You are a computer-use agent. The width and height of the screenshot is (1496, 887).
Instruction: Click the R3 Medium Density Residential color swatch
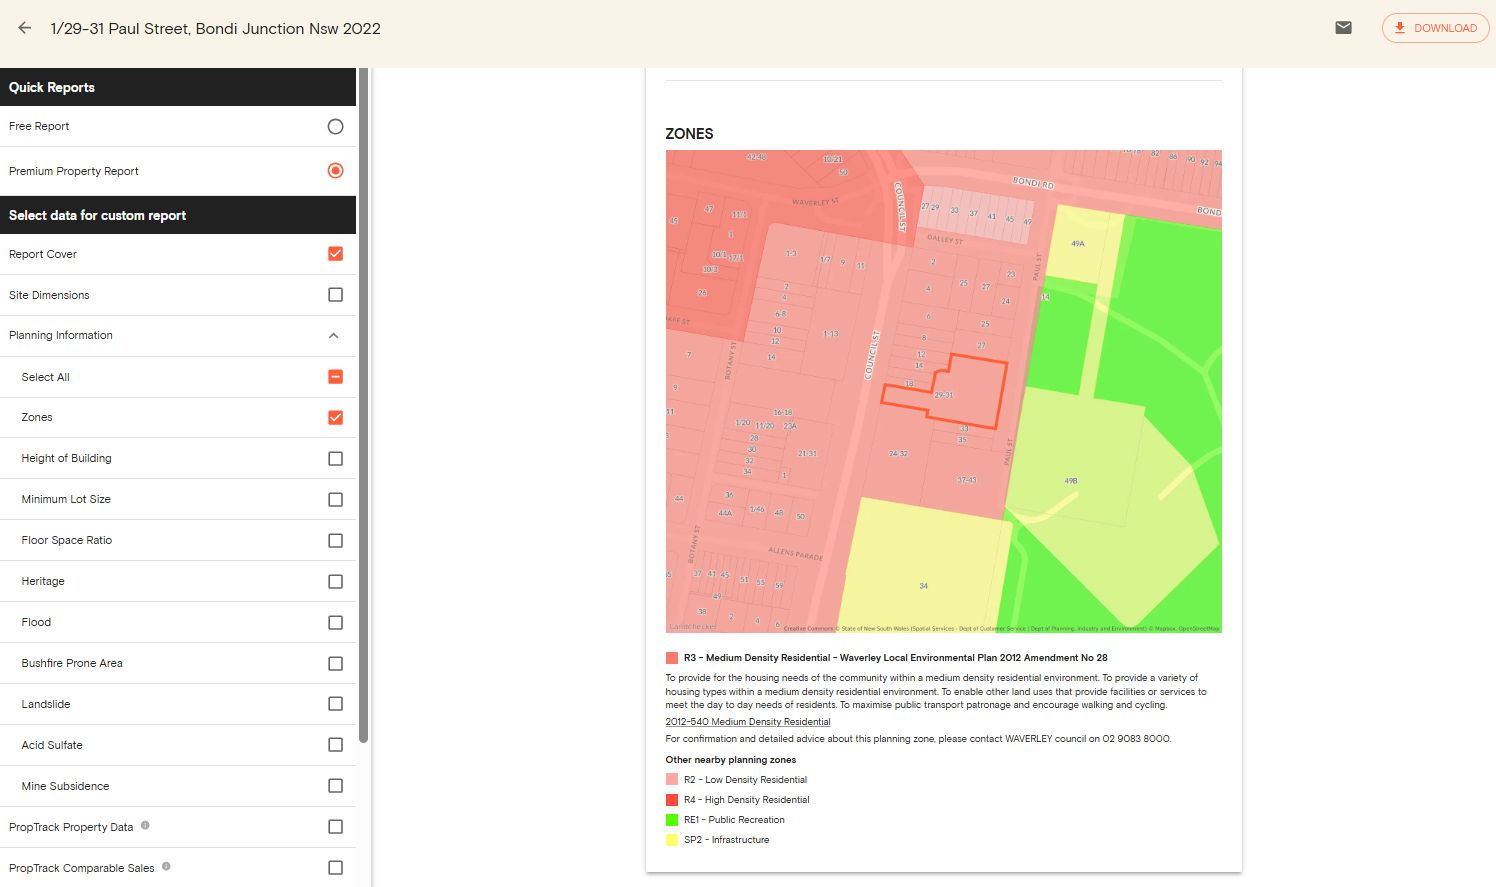pos(672,658)
